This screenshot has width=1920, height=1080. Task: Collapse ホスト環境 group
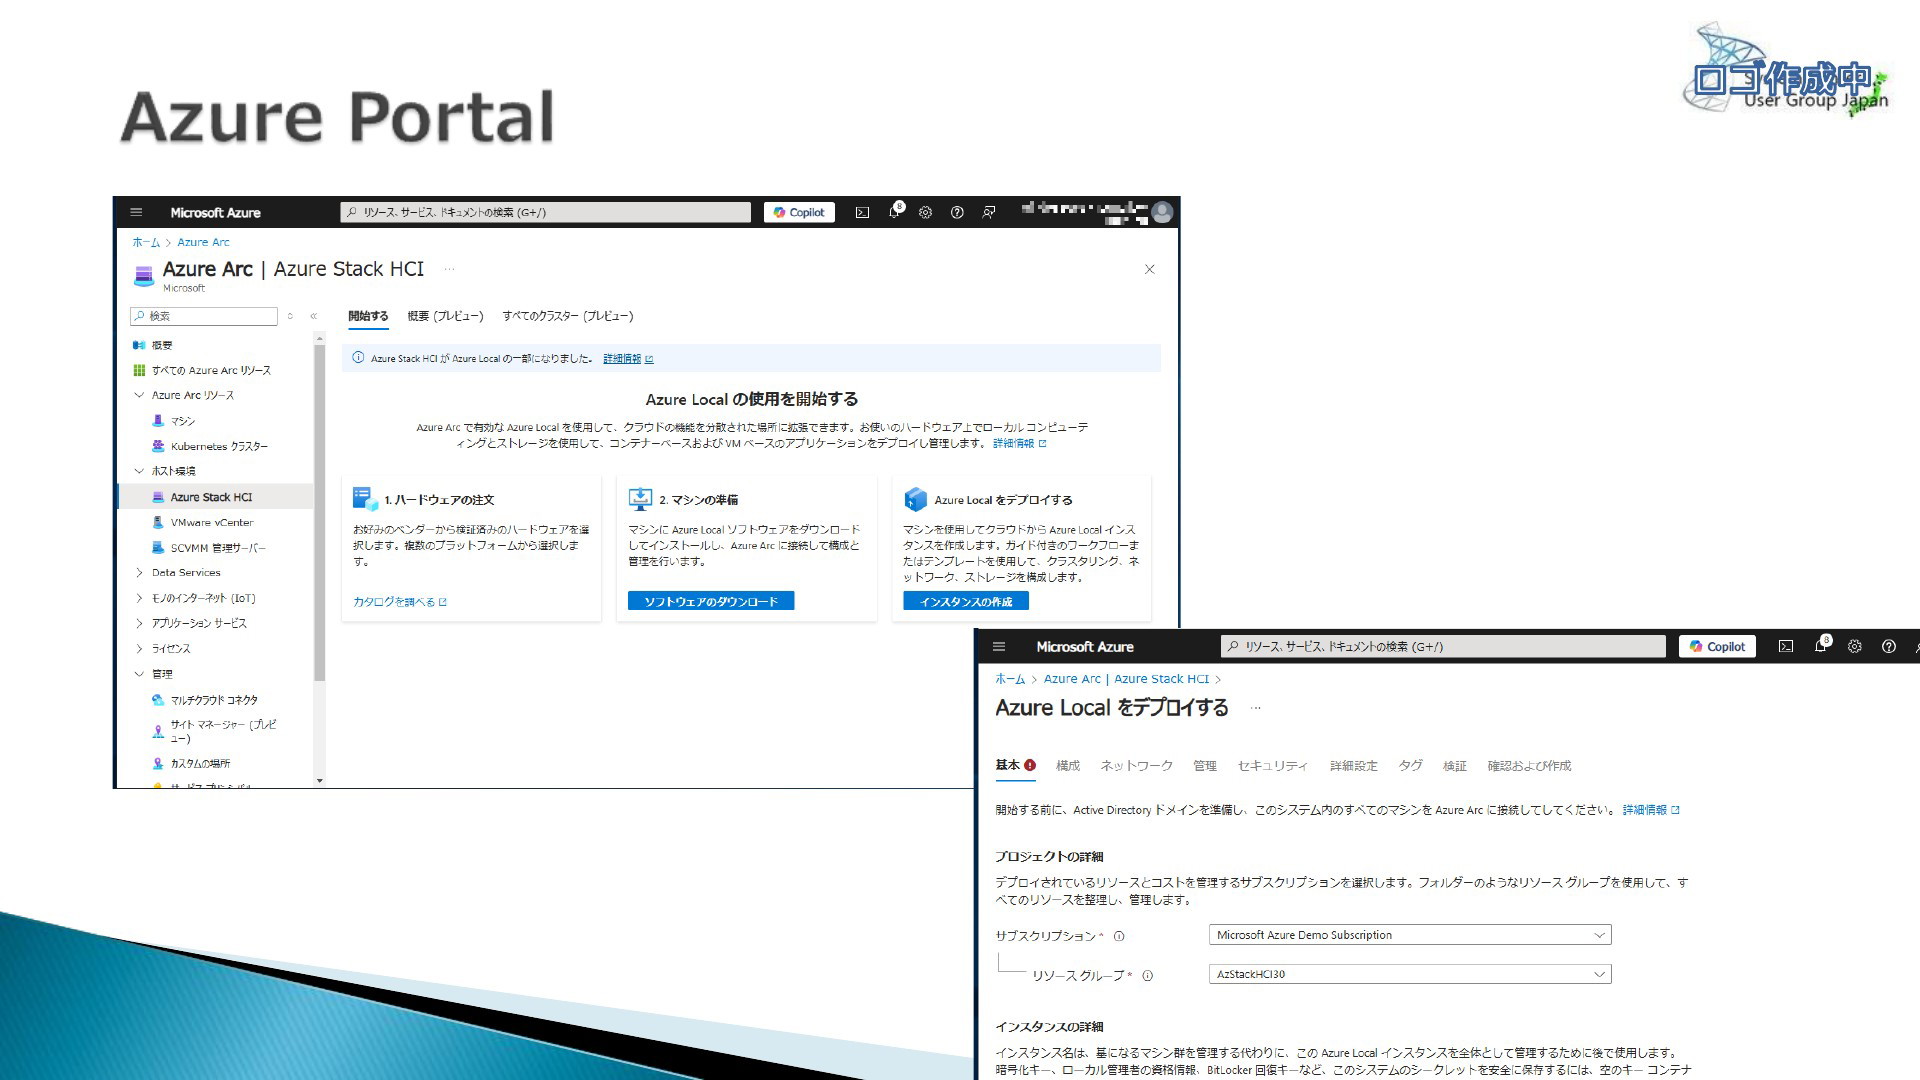[139, 471]
